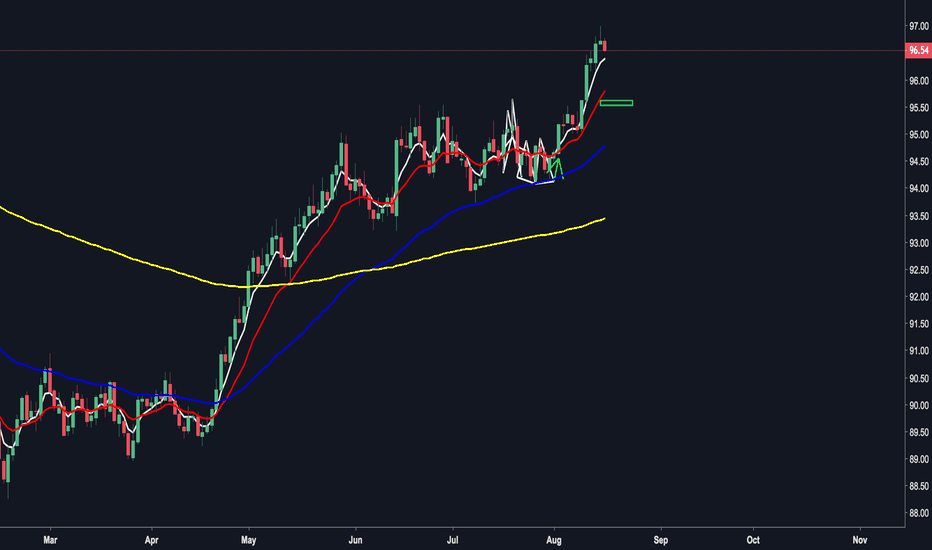Image resolution: width=932 pixels, height=550 pixels.
Task: Click the 88.50 price axis label
Action: (x=919, y=486)
